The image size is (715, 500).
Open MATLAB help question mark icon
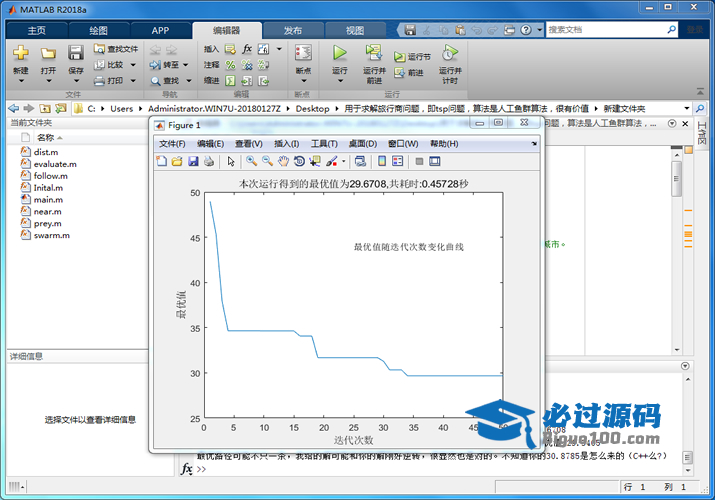click(x=526, y=30)
